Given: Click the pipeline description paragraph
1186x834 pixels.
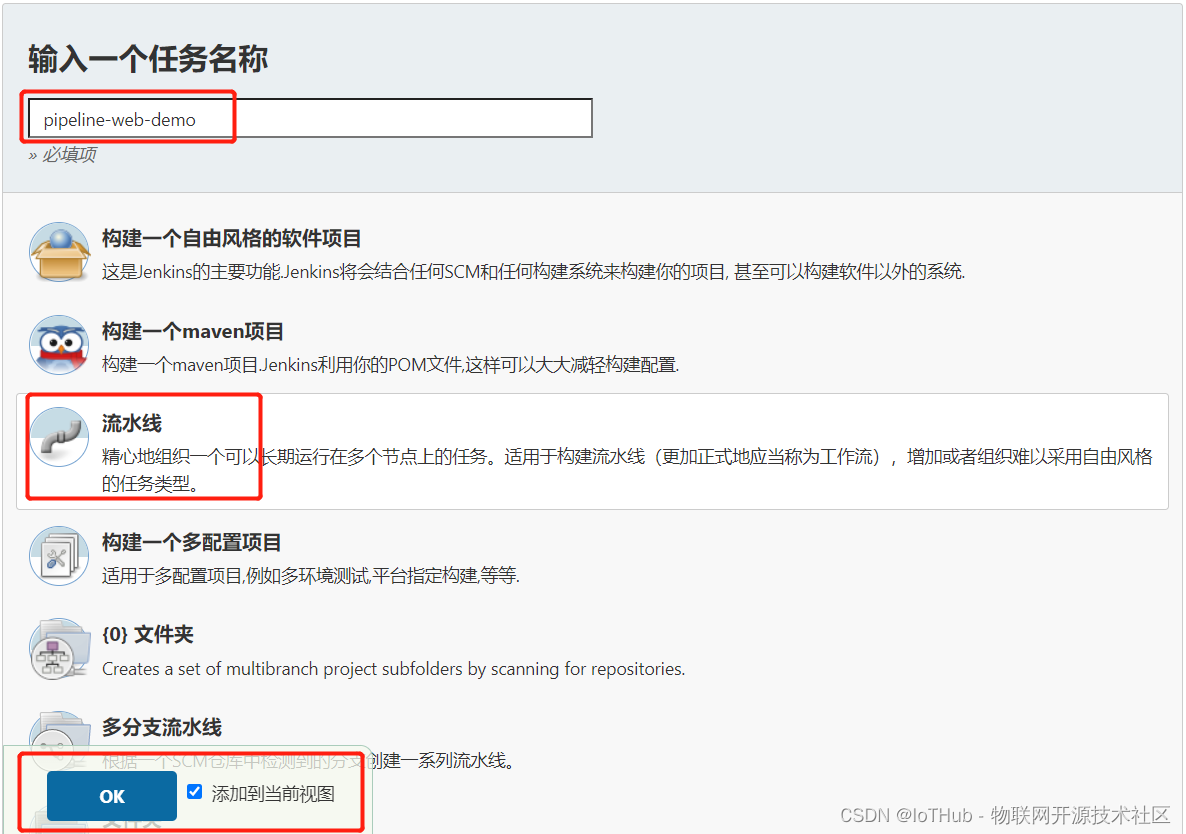Looking at the screenshot, I should point(627,470).
